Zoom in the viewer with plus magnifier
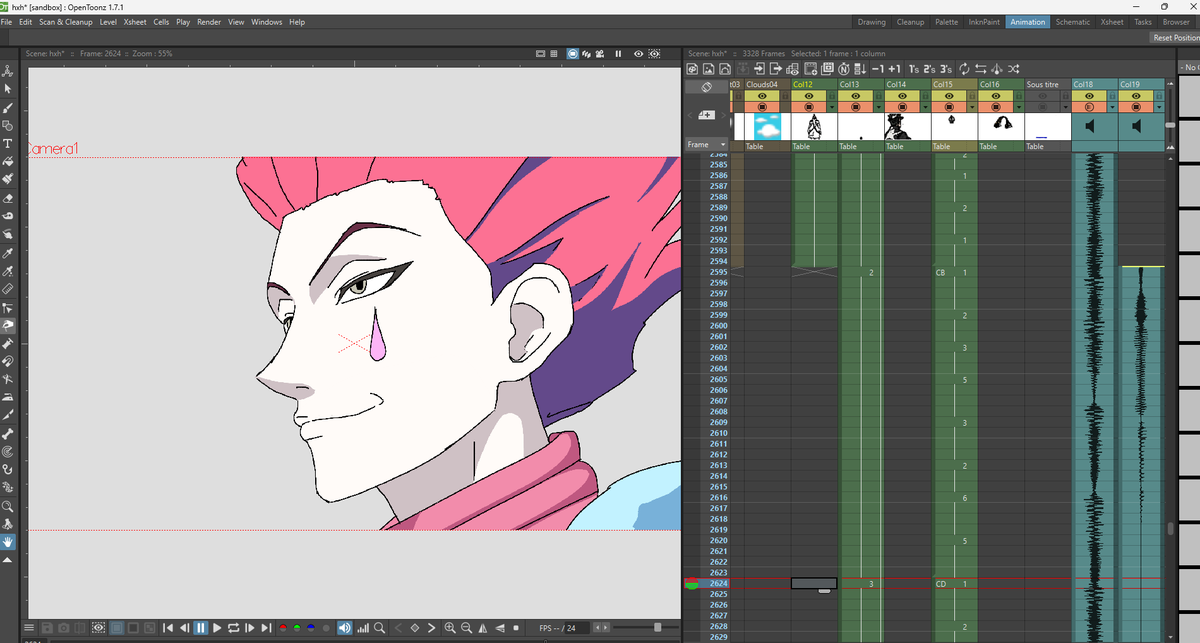 tap(449, 628)
